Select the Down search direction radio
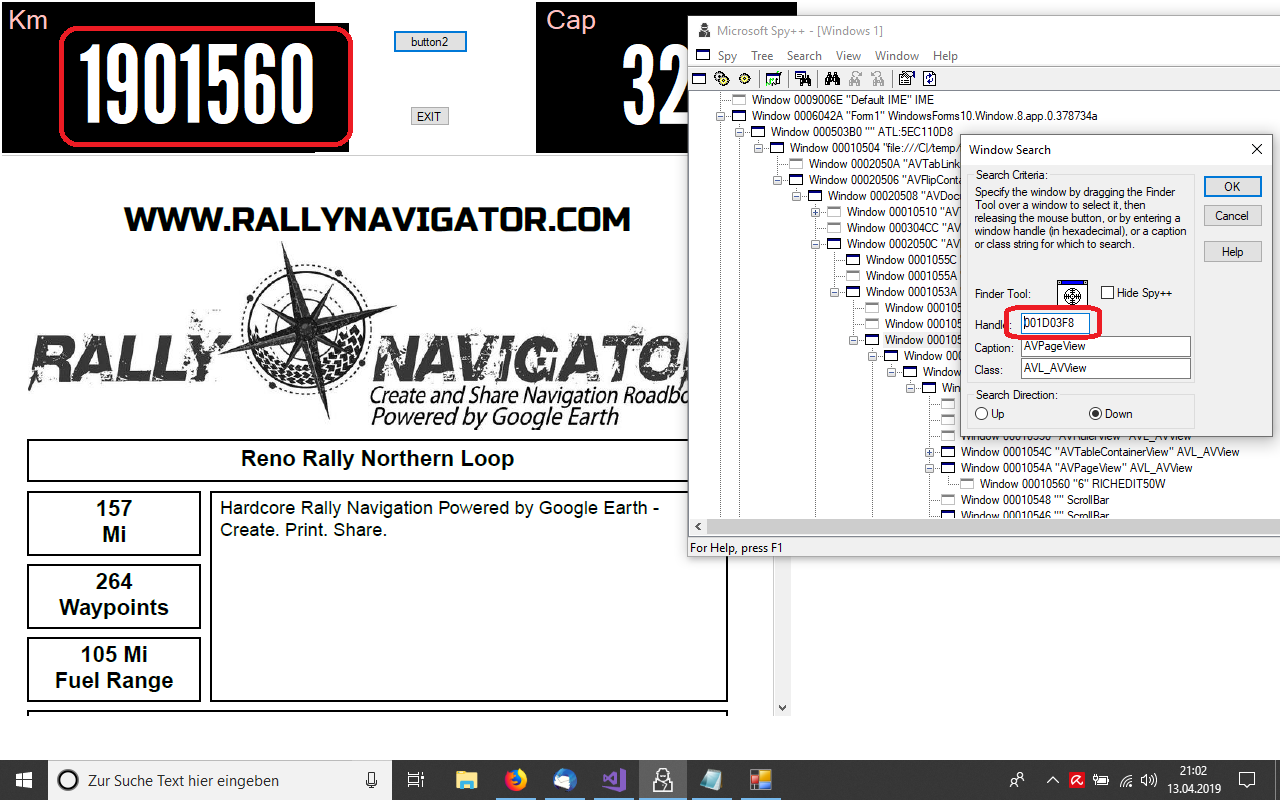 pyautogui.click(x=1095, y=414)
